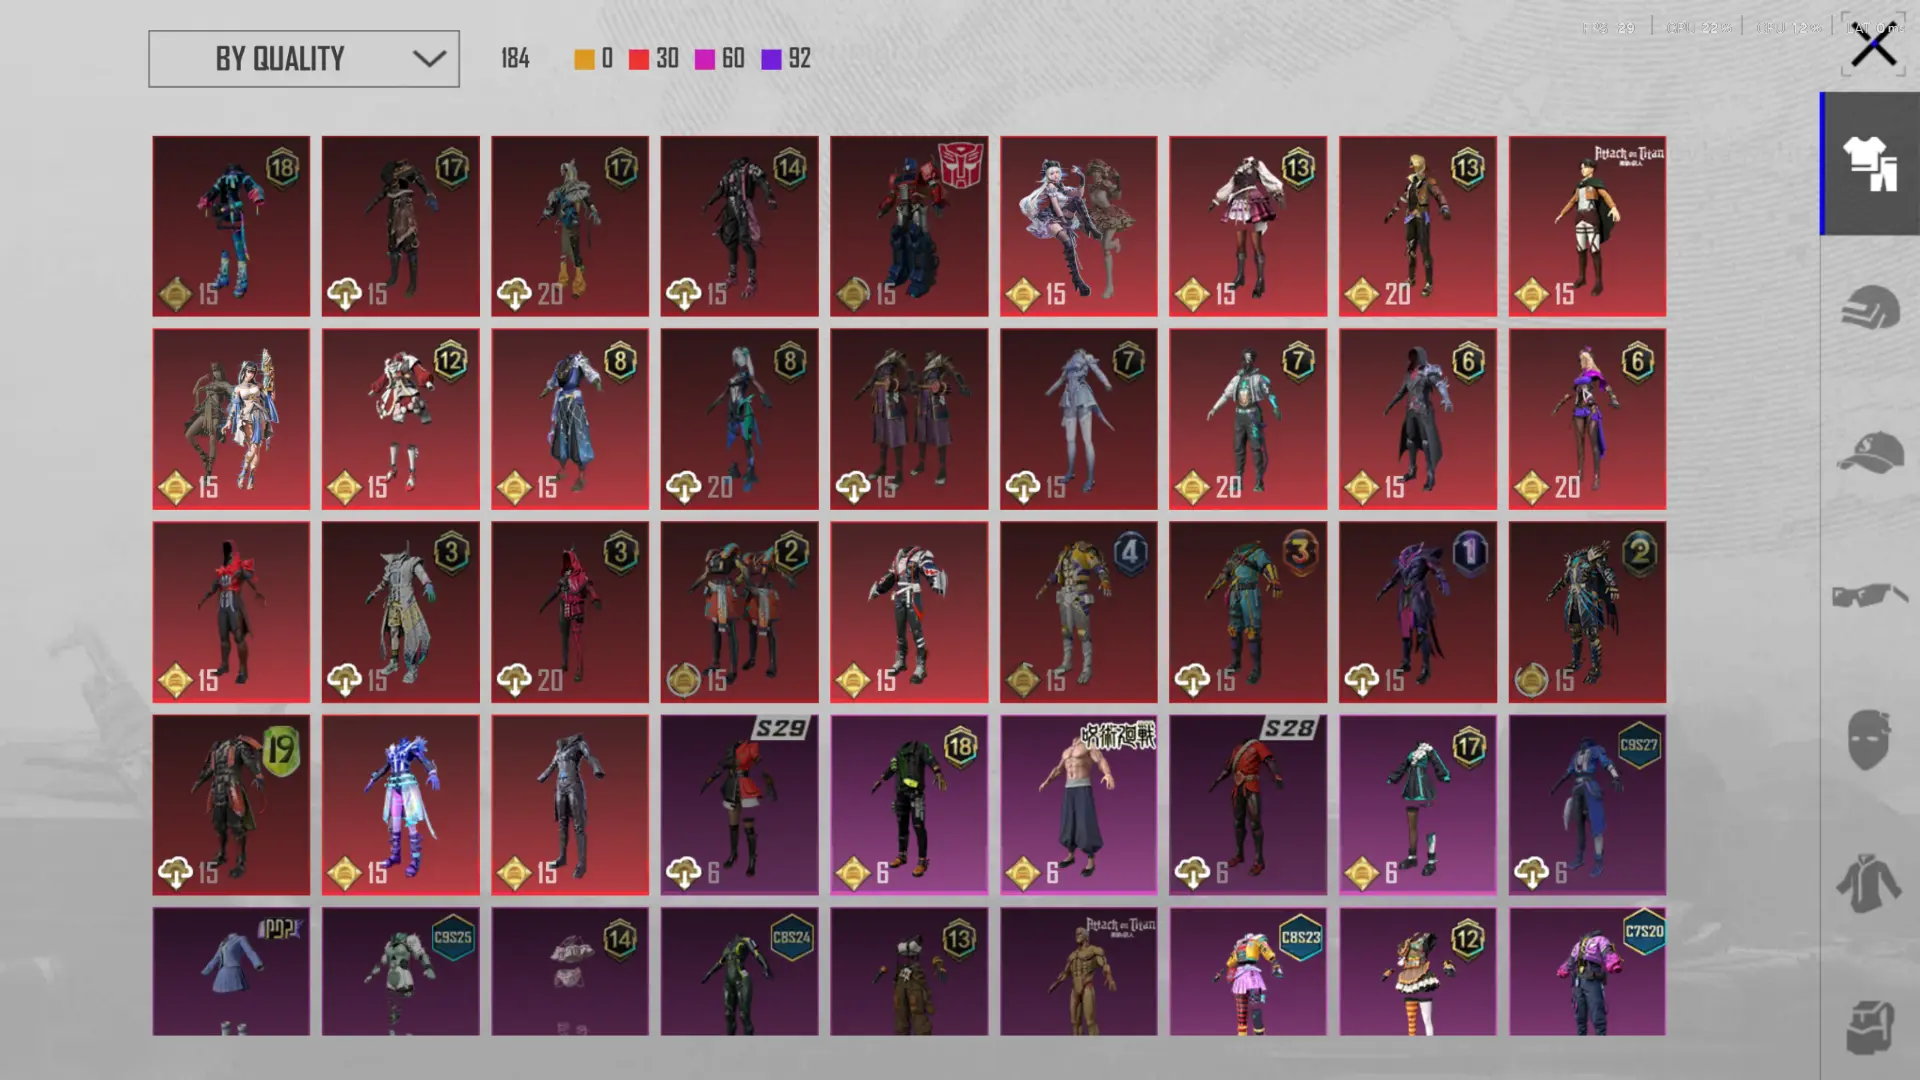The width and height of the screenshot is (1920, 1080).
Task: Open the glasses category icon
Action: pos(1870,596)
